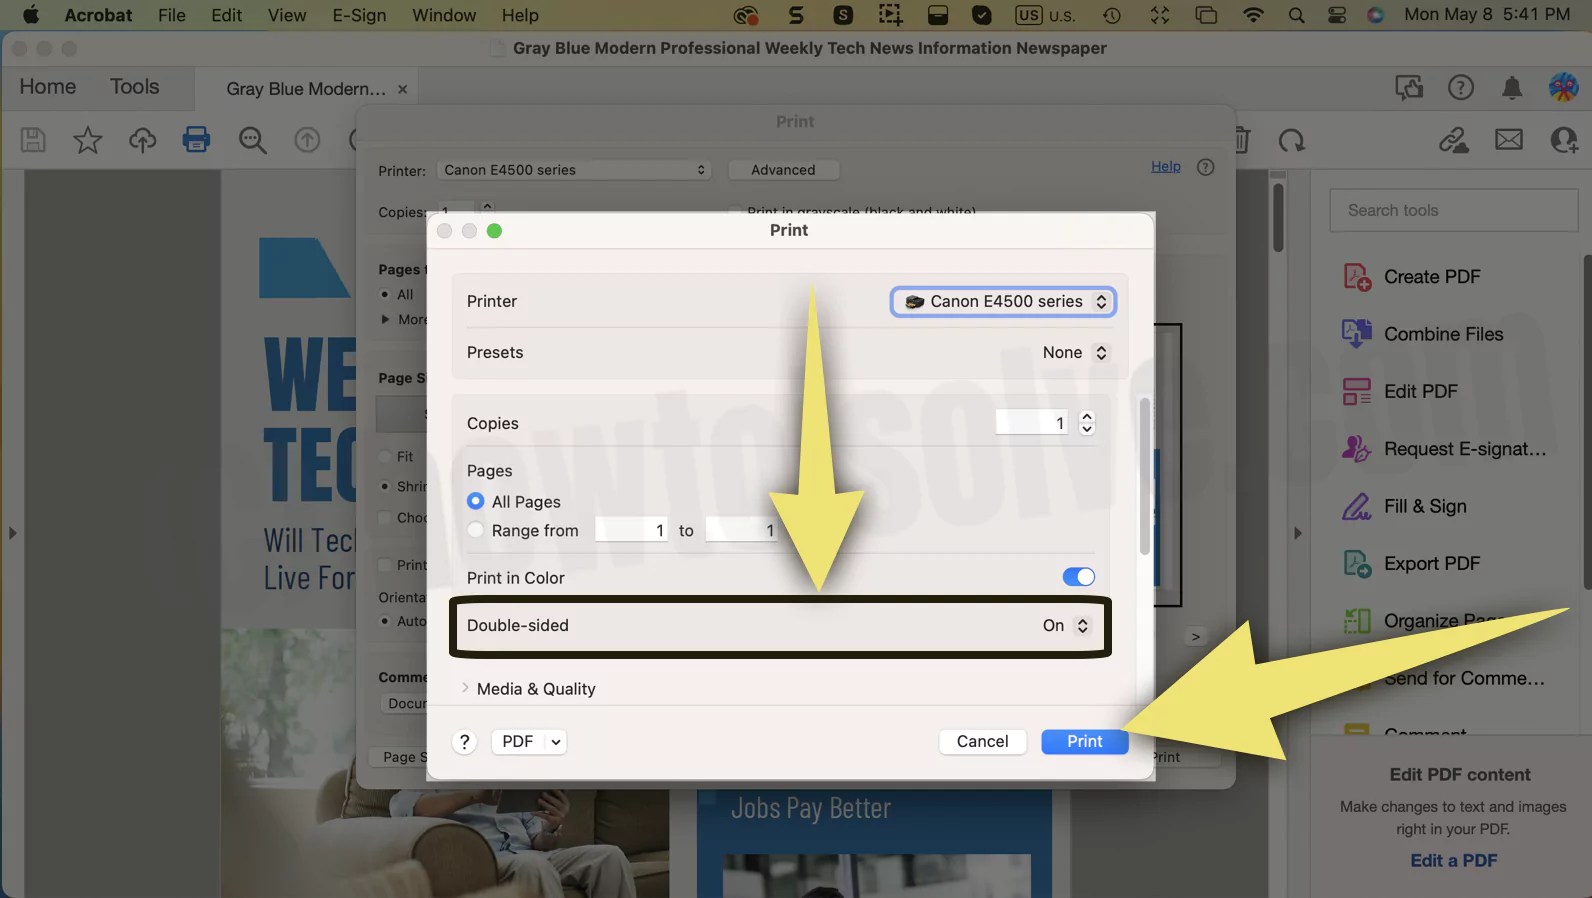Open the E-Sign menu
The image size is (1592, 898).
click(359, 15)
